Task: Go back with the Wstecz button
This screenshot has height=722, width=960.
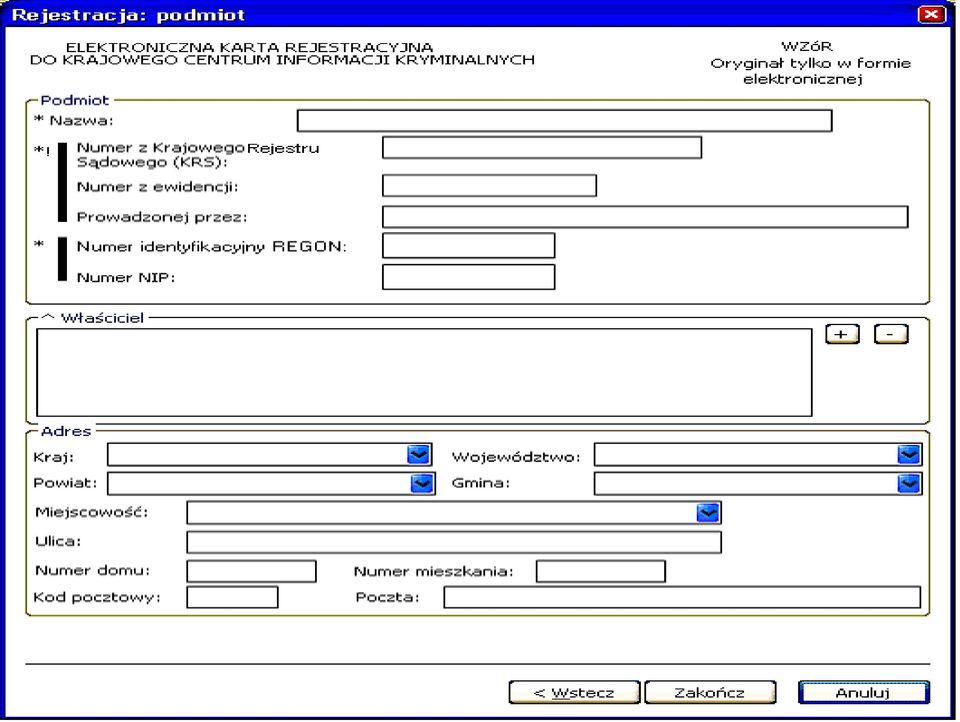Action: tap(574, 693)
